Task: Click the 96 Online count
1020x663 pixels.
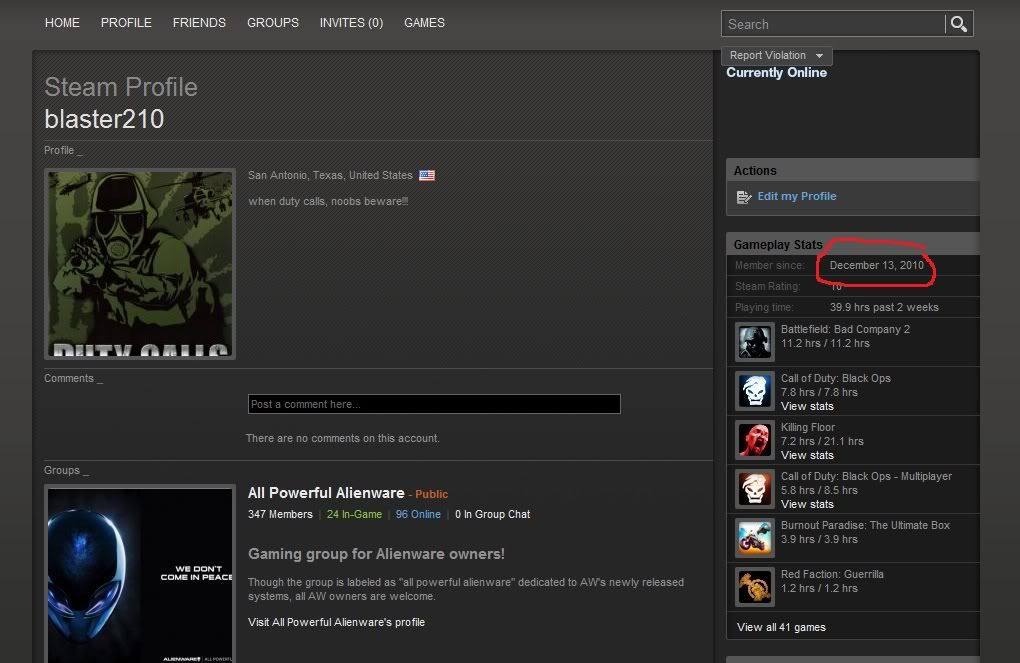Action: click(418, 515)
